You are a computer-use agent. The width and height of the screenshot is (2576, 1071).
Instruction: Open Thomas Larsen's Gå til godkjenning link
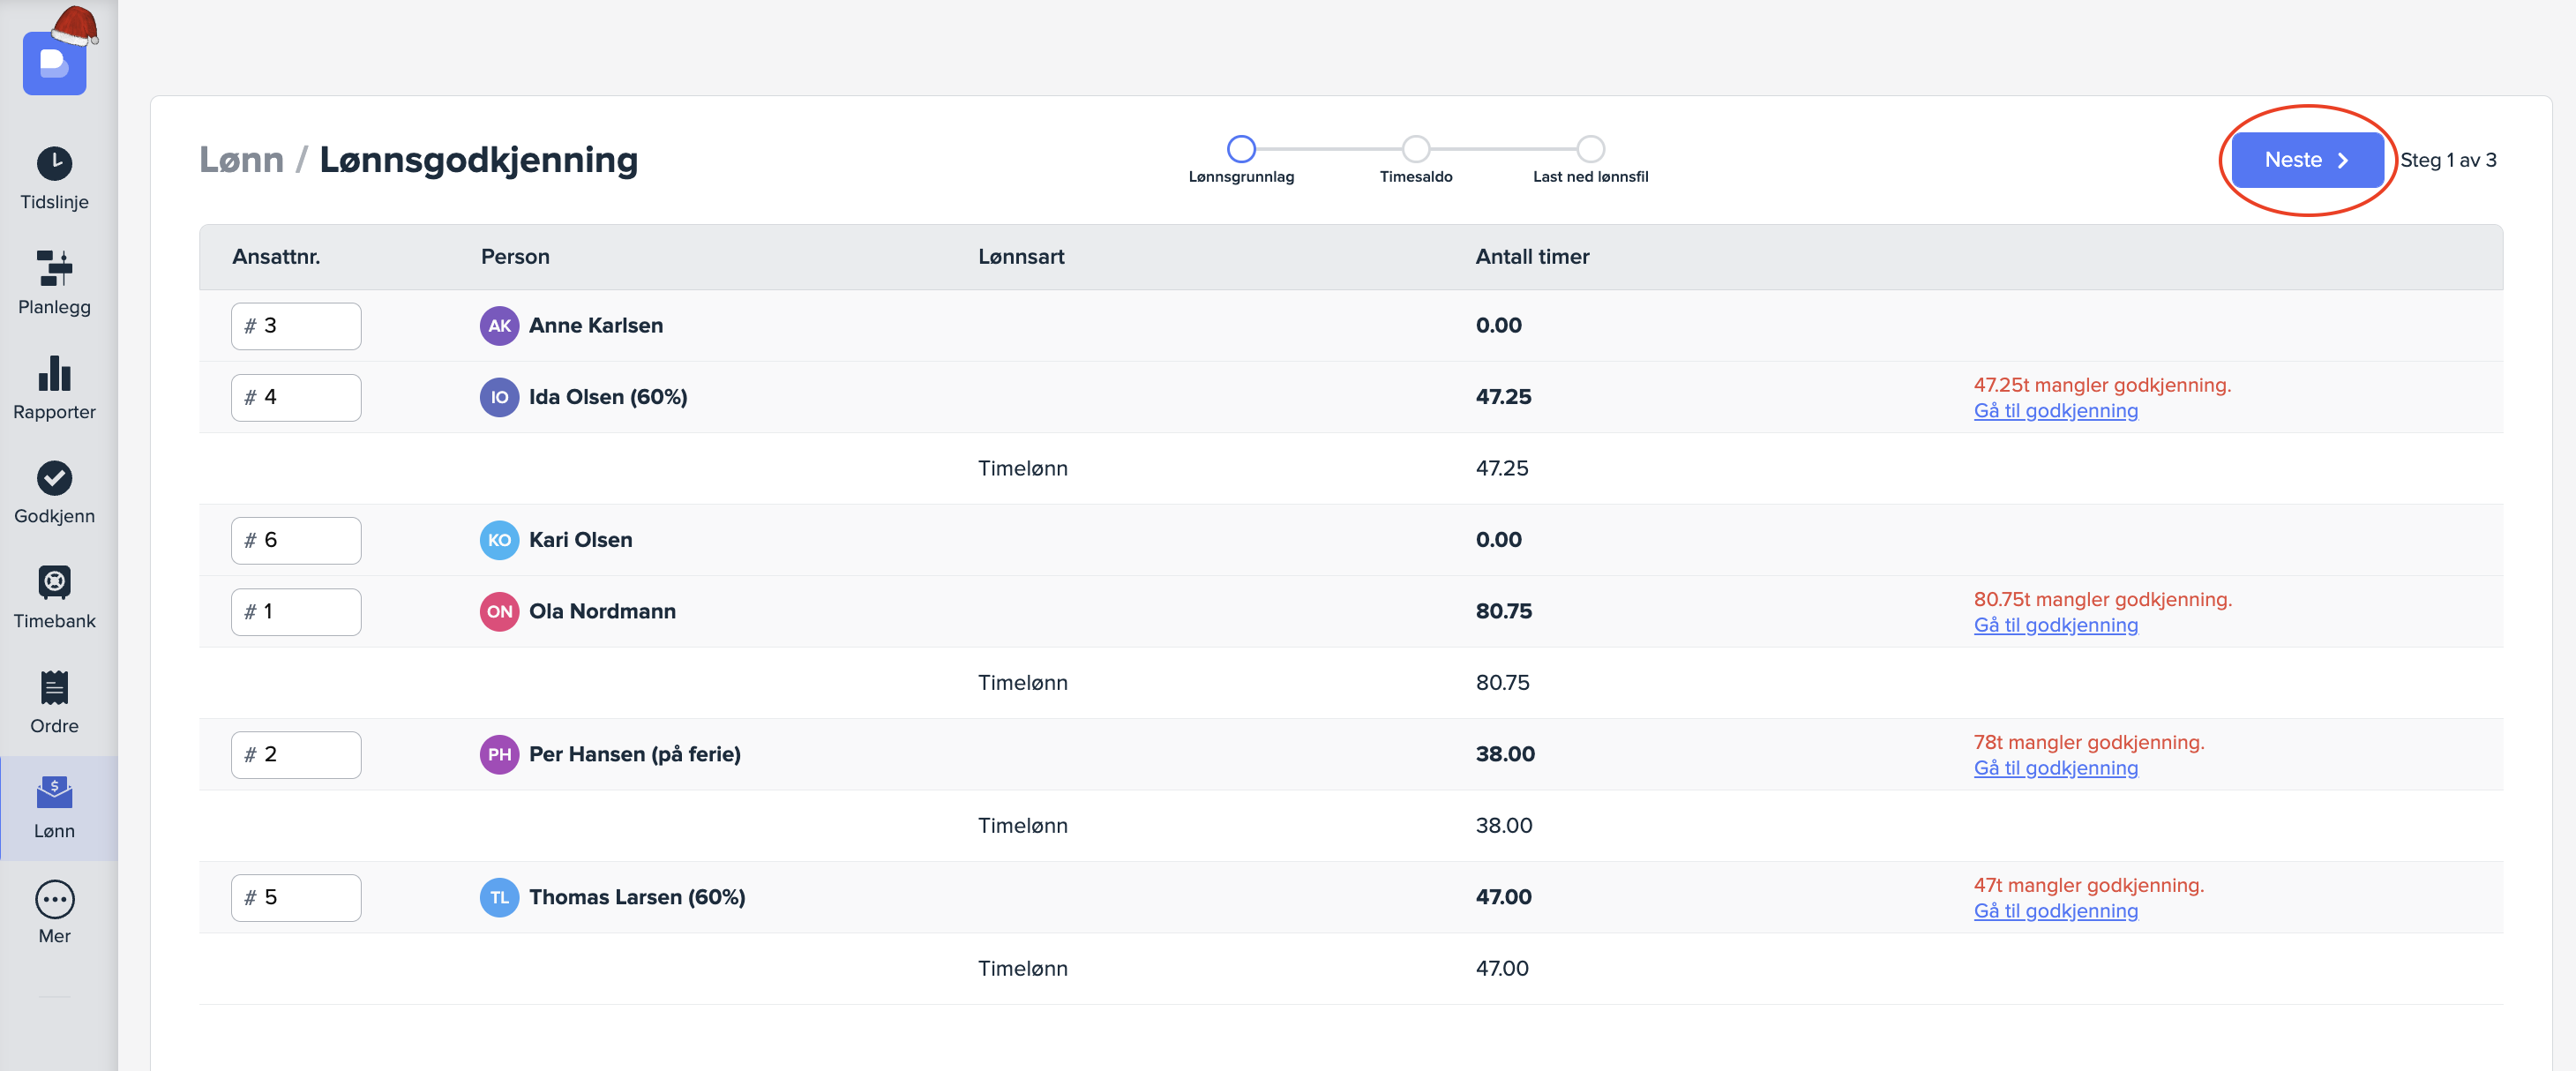coord(2055,911)
